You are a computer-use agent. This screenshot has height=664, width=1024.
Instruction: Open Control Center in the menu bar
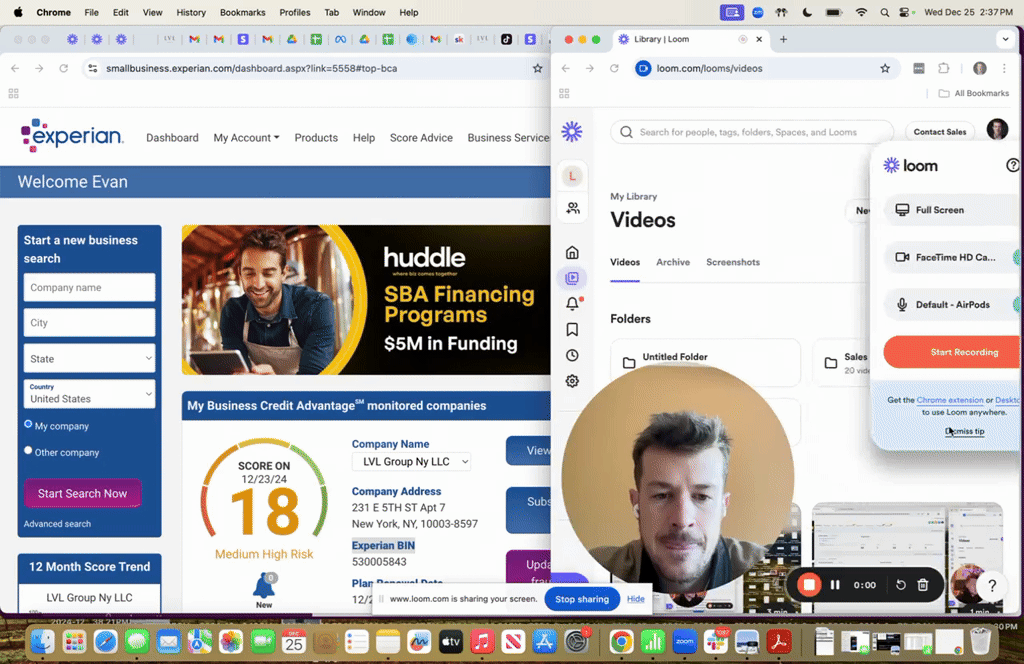click(904, 12)
